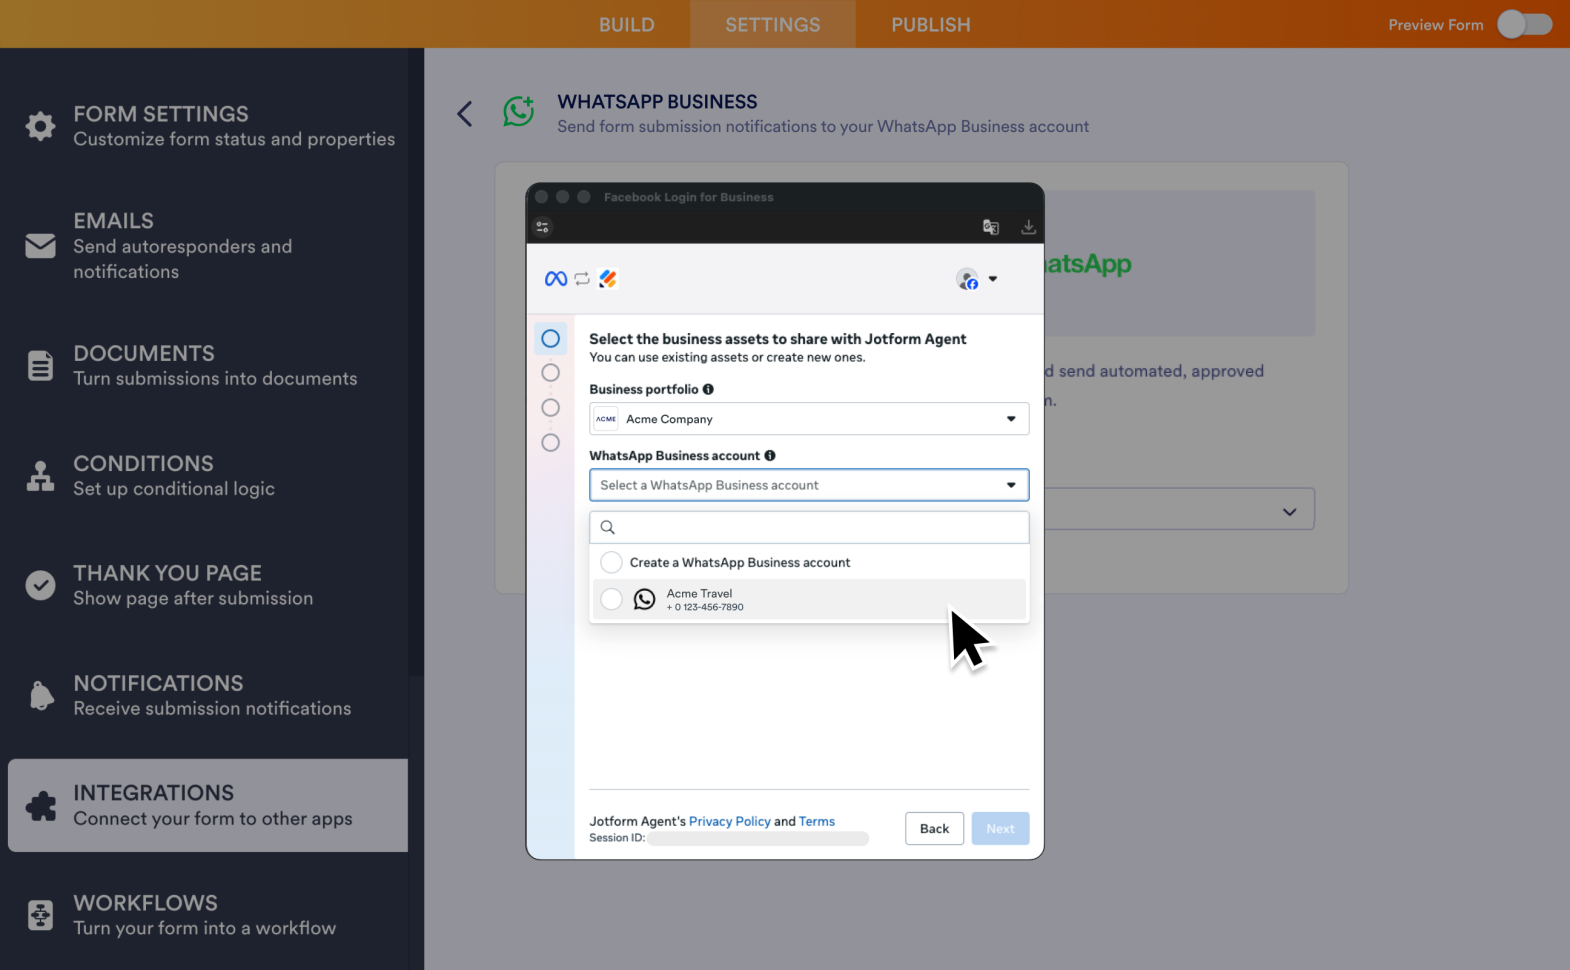Screen dimensions: 1570x970
Task: Open the Conditions menu item
Action: tap(208, 476)
